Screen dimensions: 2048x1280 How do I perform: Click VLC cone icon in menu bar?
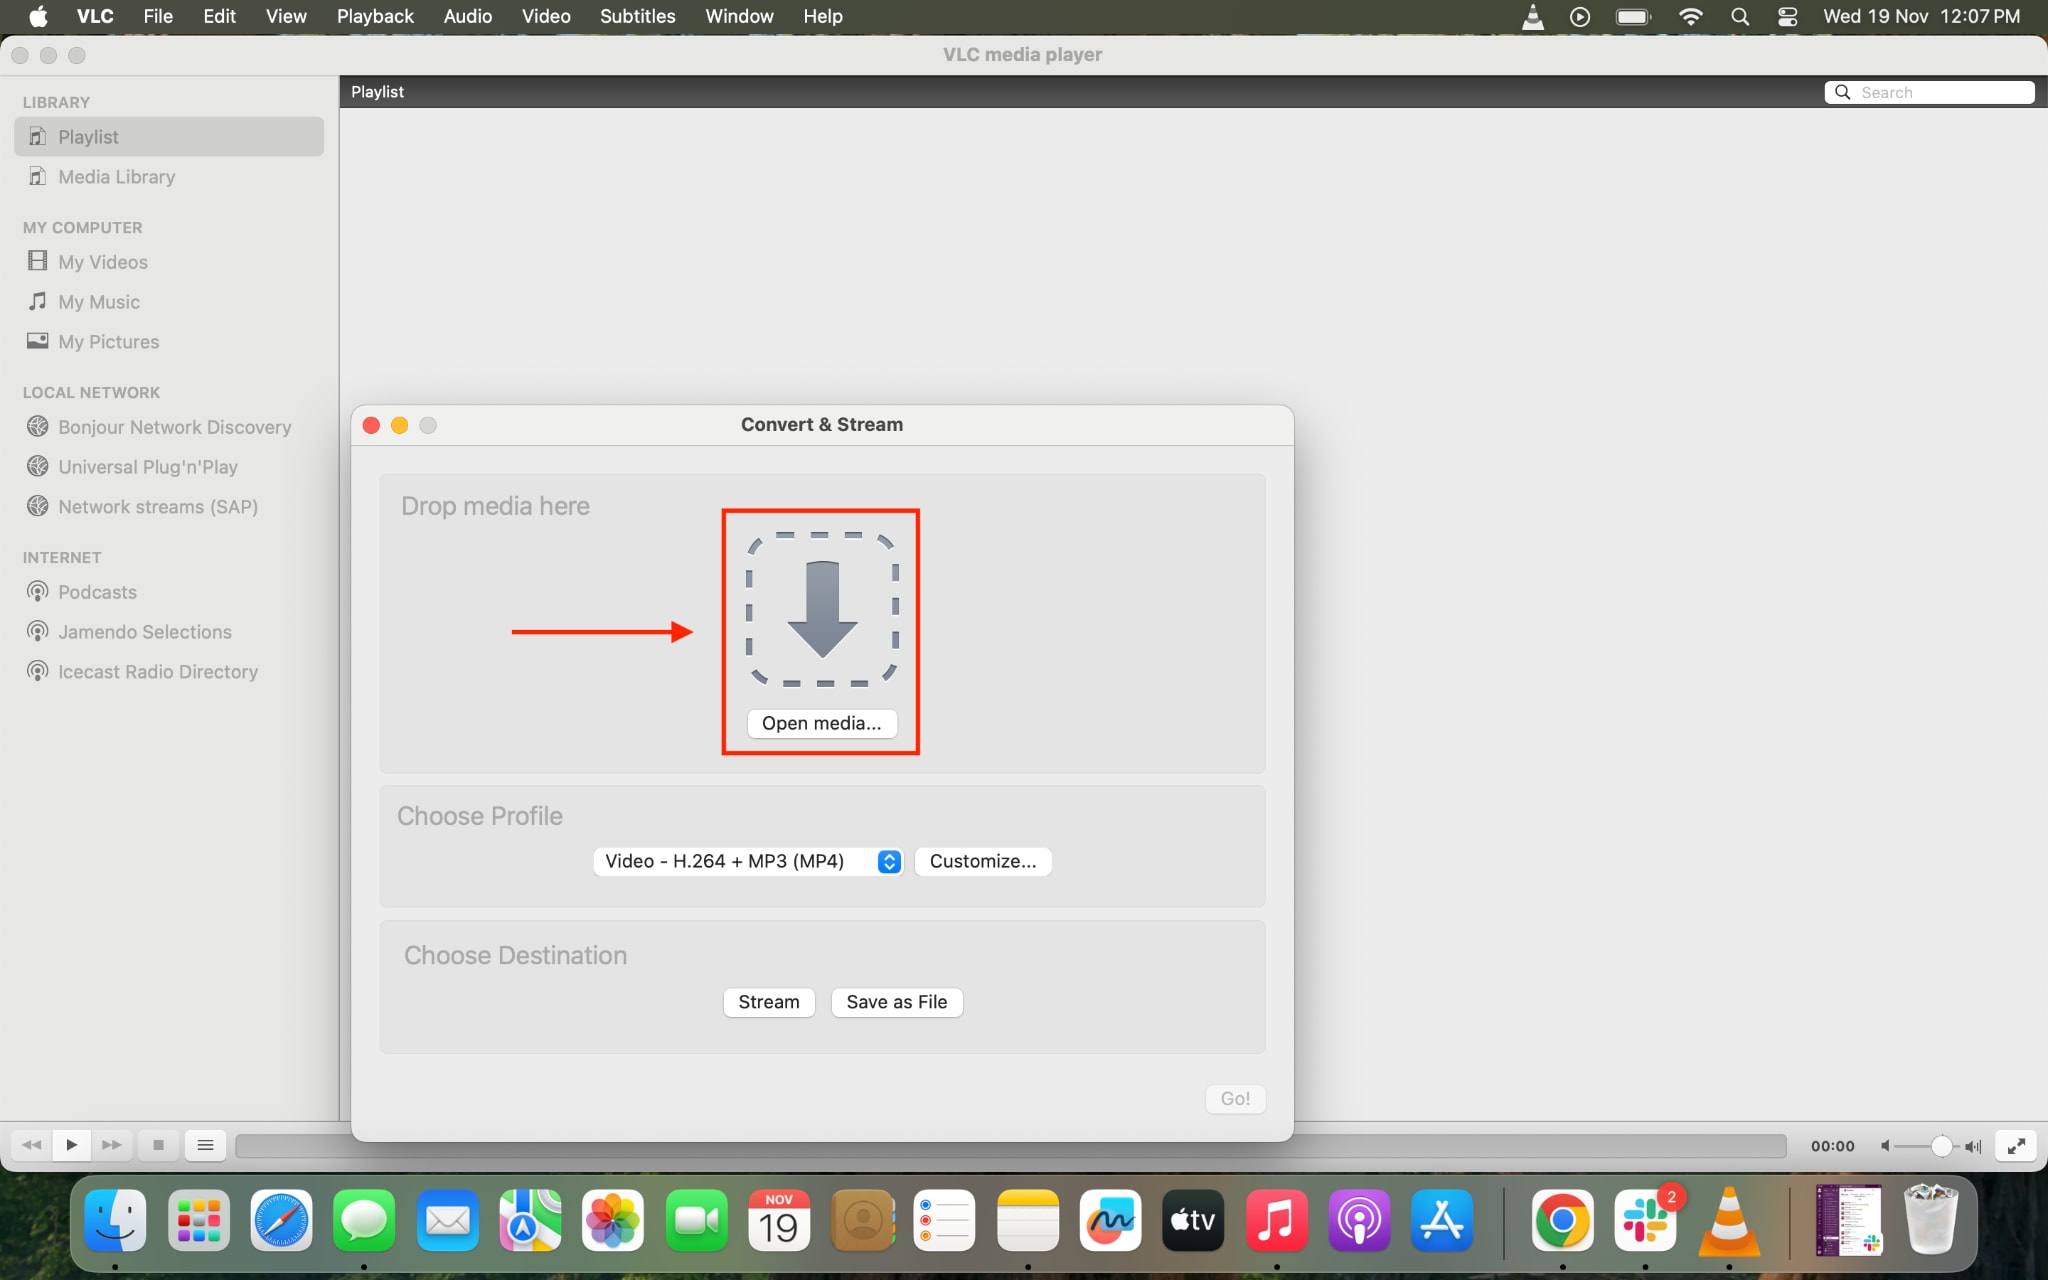pyautogui.click(x=1532, y=16)
